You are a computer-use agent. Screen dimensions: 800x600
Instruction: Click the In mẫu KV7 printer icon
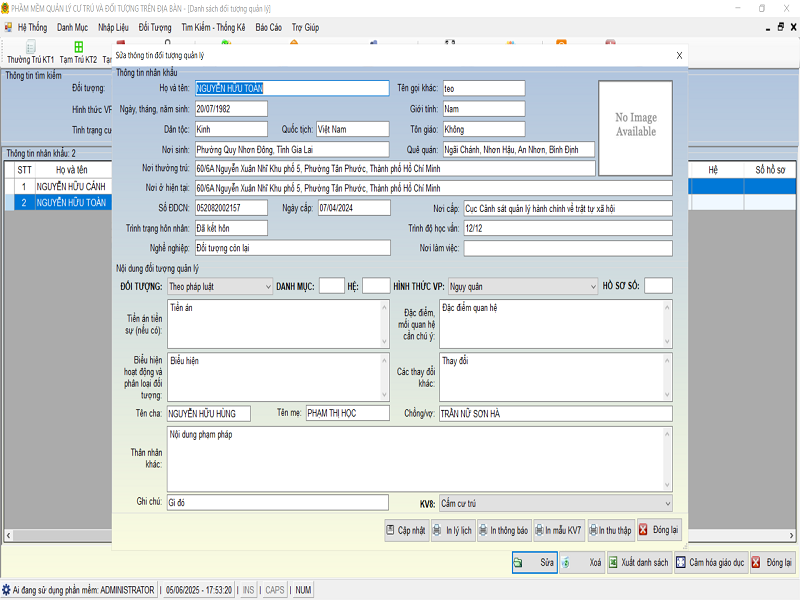click(539, 530)
